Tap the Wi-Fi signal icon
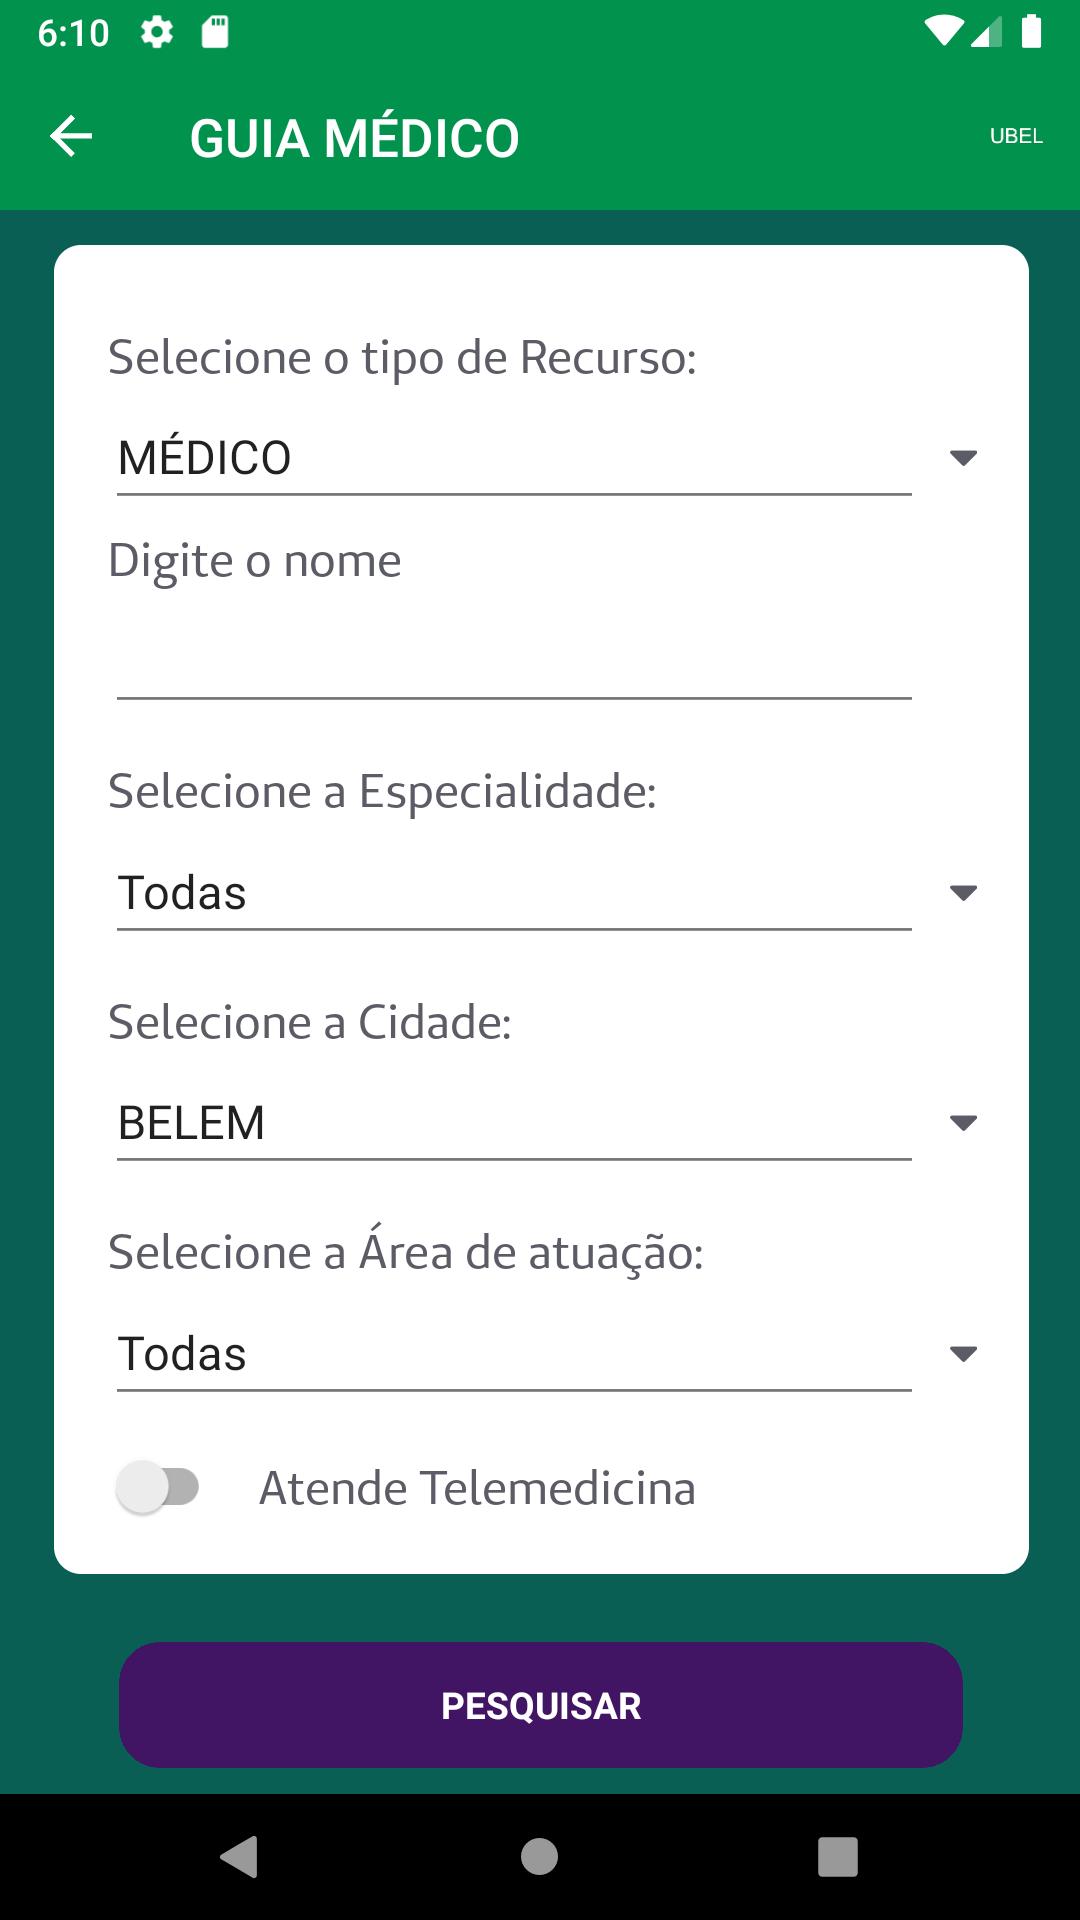The height and width of the screenshot is (1920, 1080). click(x=942, y=32)
